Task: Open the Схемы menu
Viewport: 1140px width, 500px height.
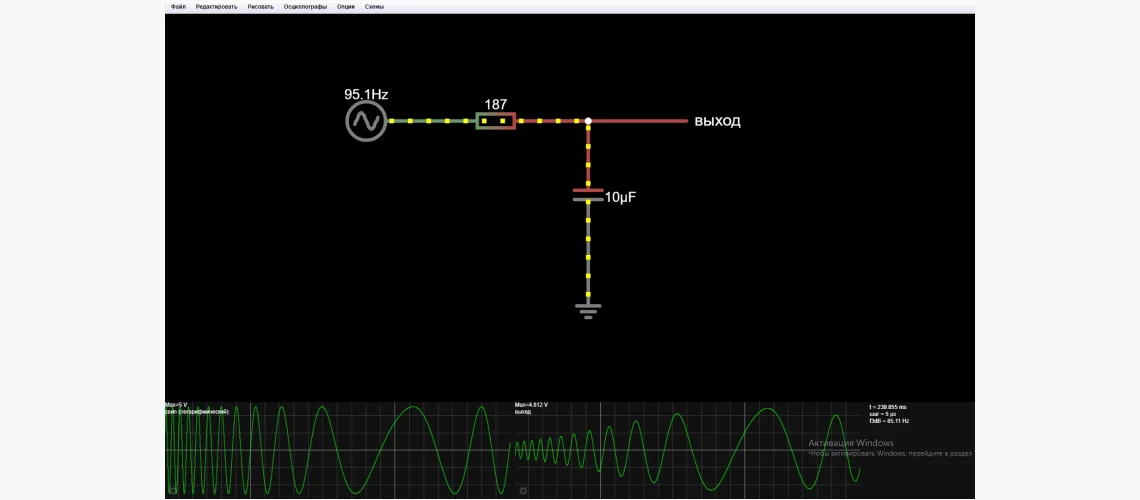Action: (x=374, y=6)
